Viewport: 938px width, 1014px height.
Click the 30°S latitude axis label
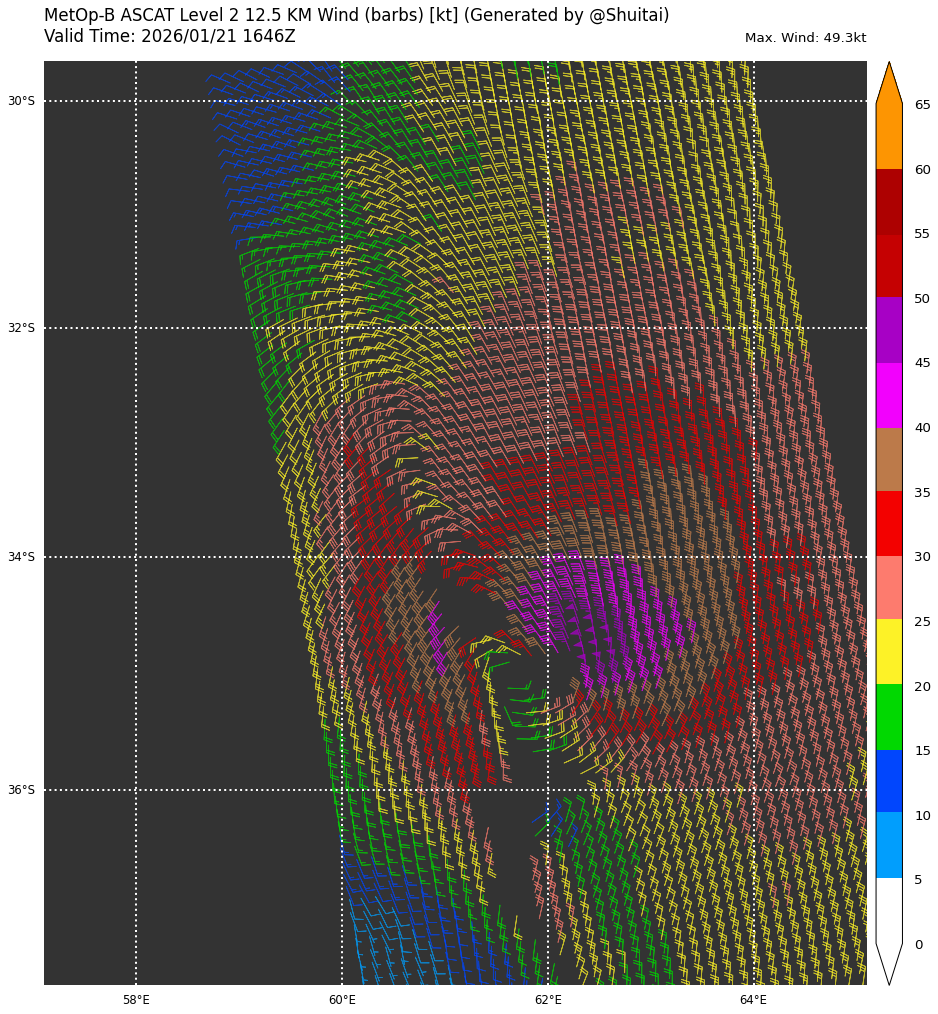[21, 101]
